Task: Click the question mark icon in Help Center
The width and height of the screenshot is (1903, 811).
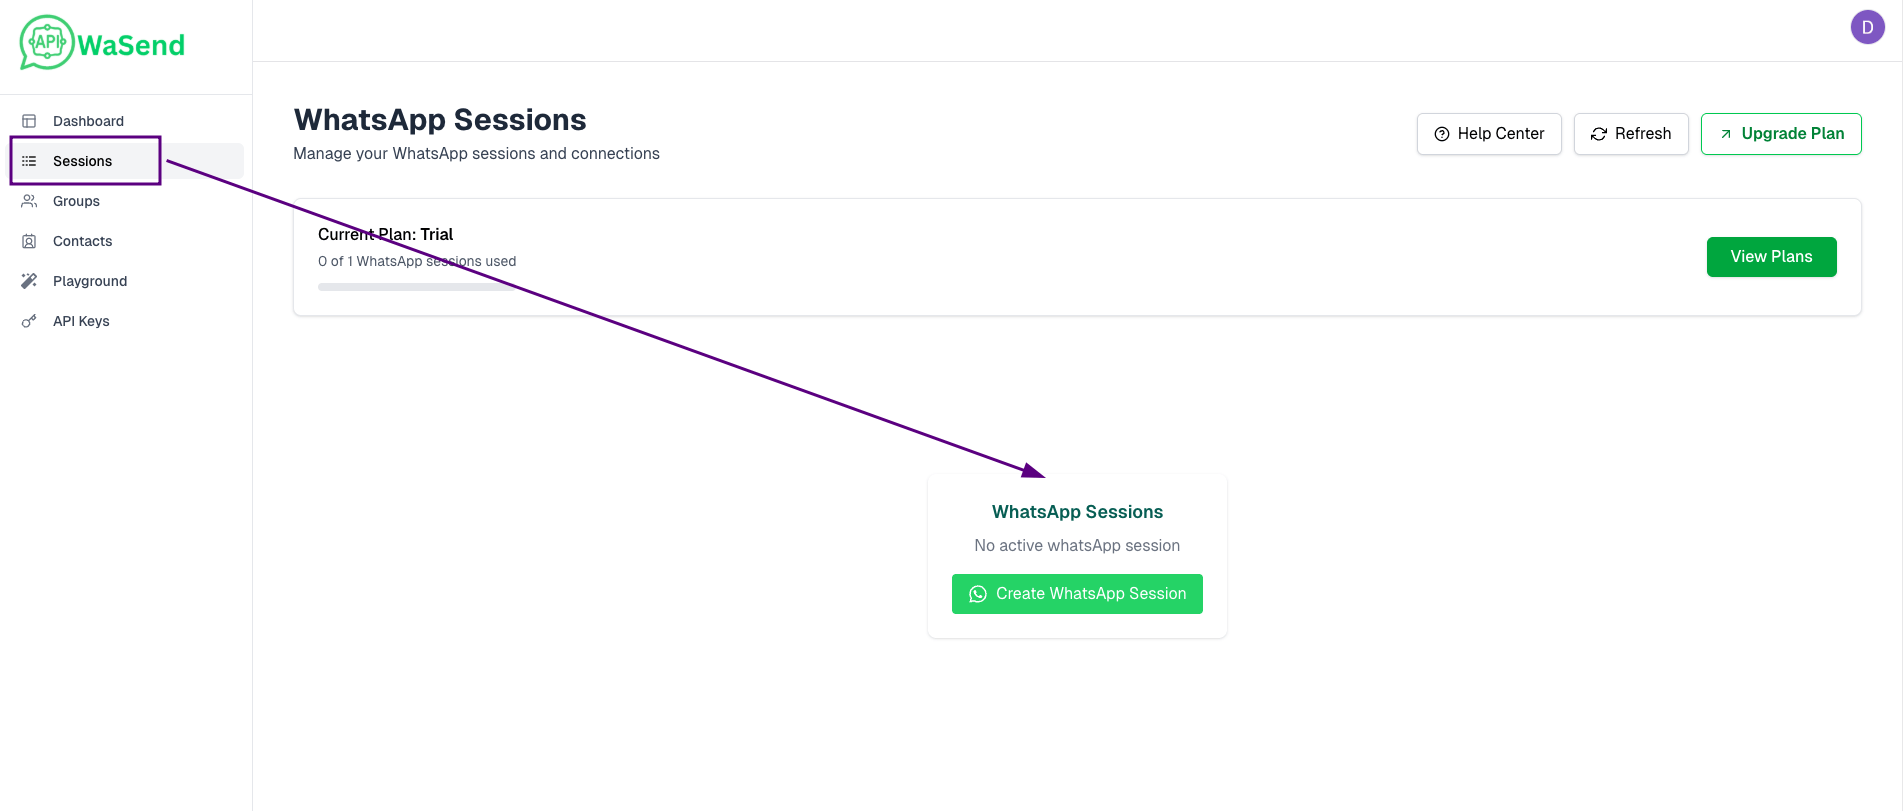Action: click(x=1442, y=134)
